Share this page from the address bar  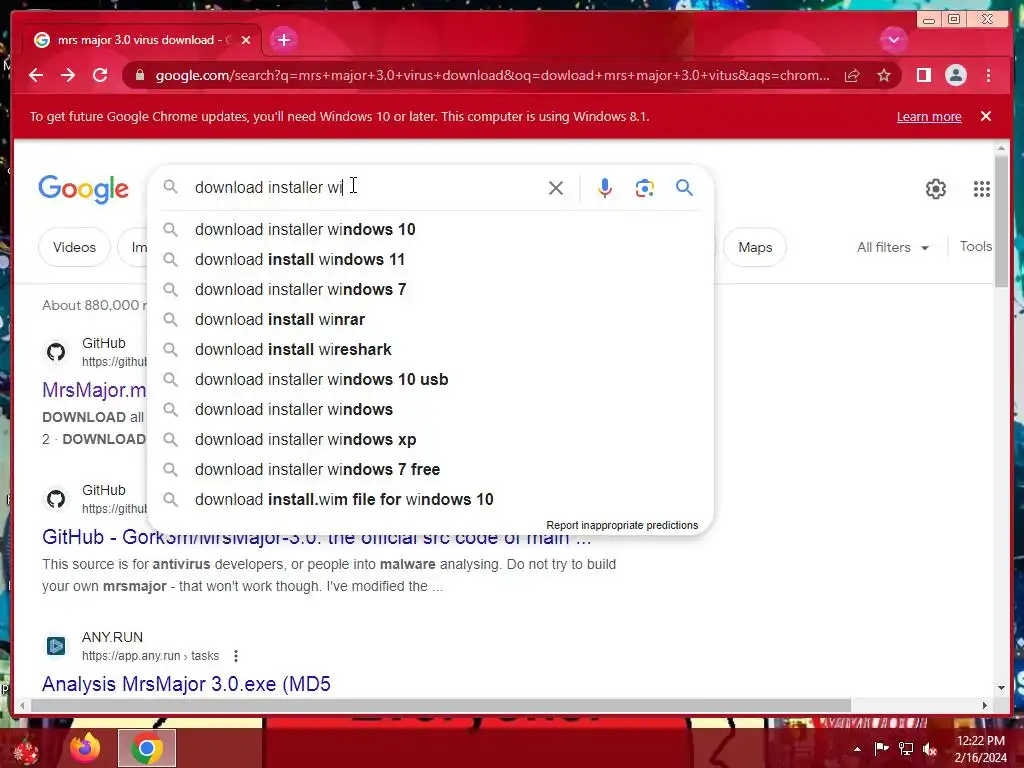[852, 76]
